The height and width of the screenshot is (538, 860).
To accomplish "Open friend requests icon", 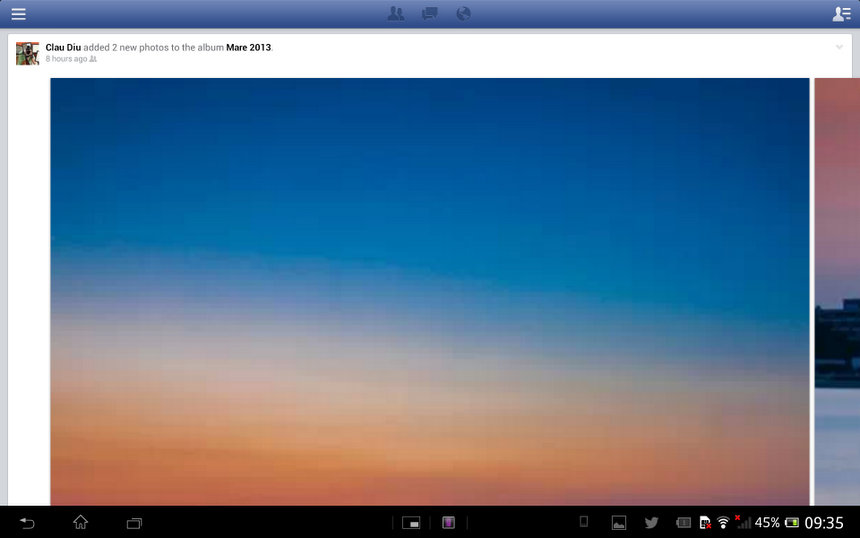I will tap(395, 14).
